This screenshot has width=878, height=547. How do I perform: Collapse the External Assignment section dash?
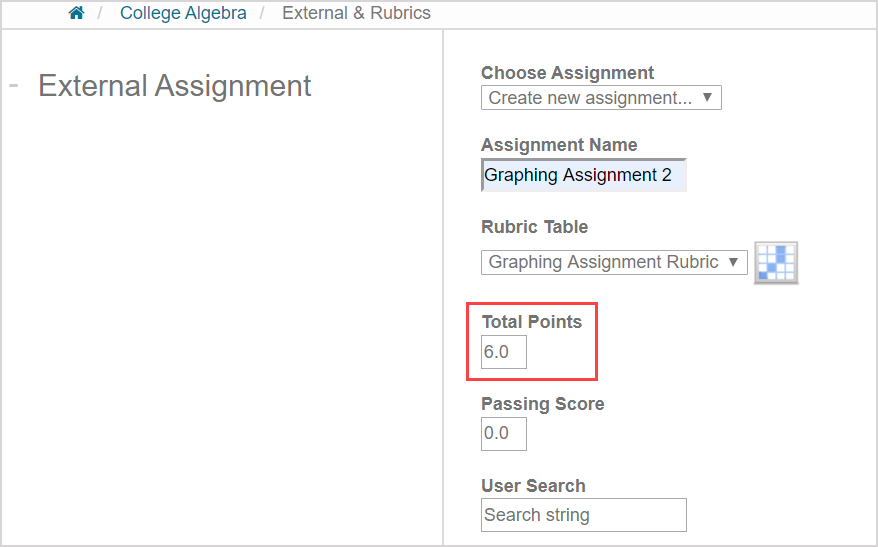(14, 85)
